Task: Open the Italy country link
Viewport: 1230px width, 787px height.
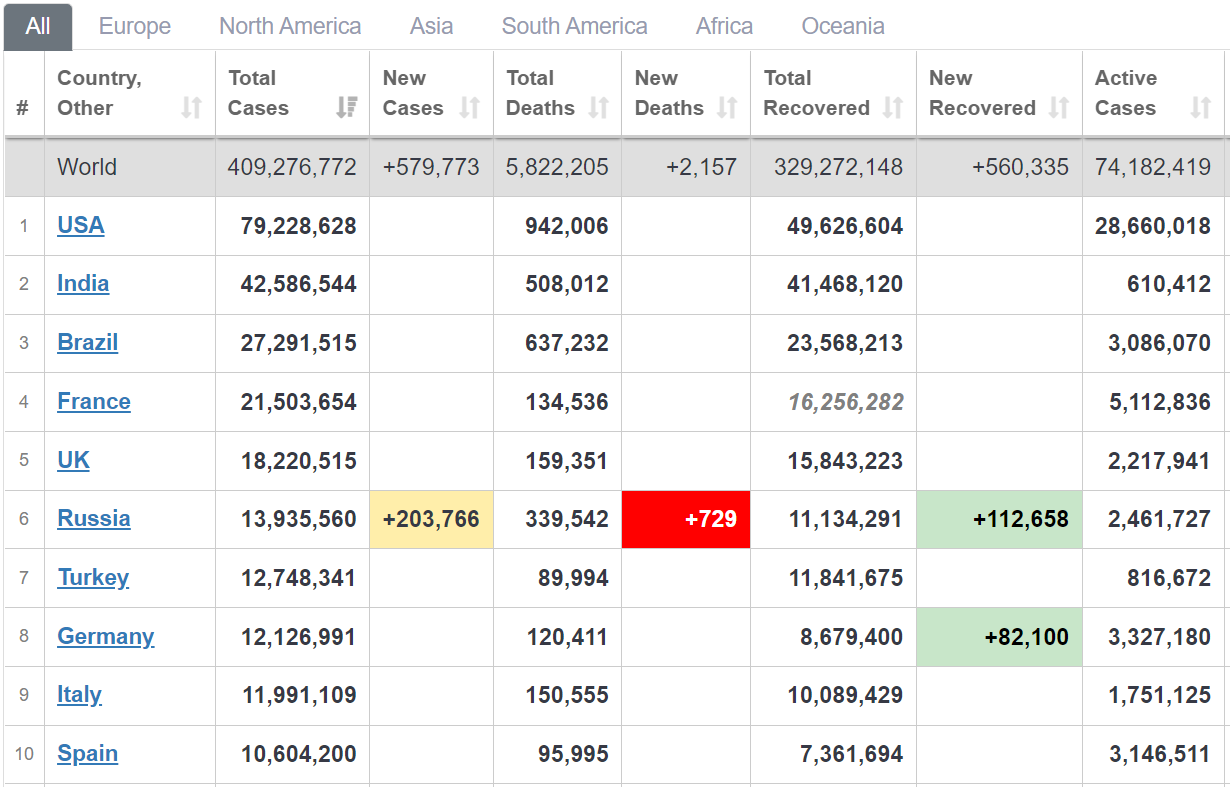Action: point(80,695)
